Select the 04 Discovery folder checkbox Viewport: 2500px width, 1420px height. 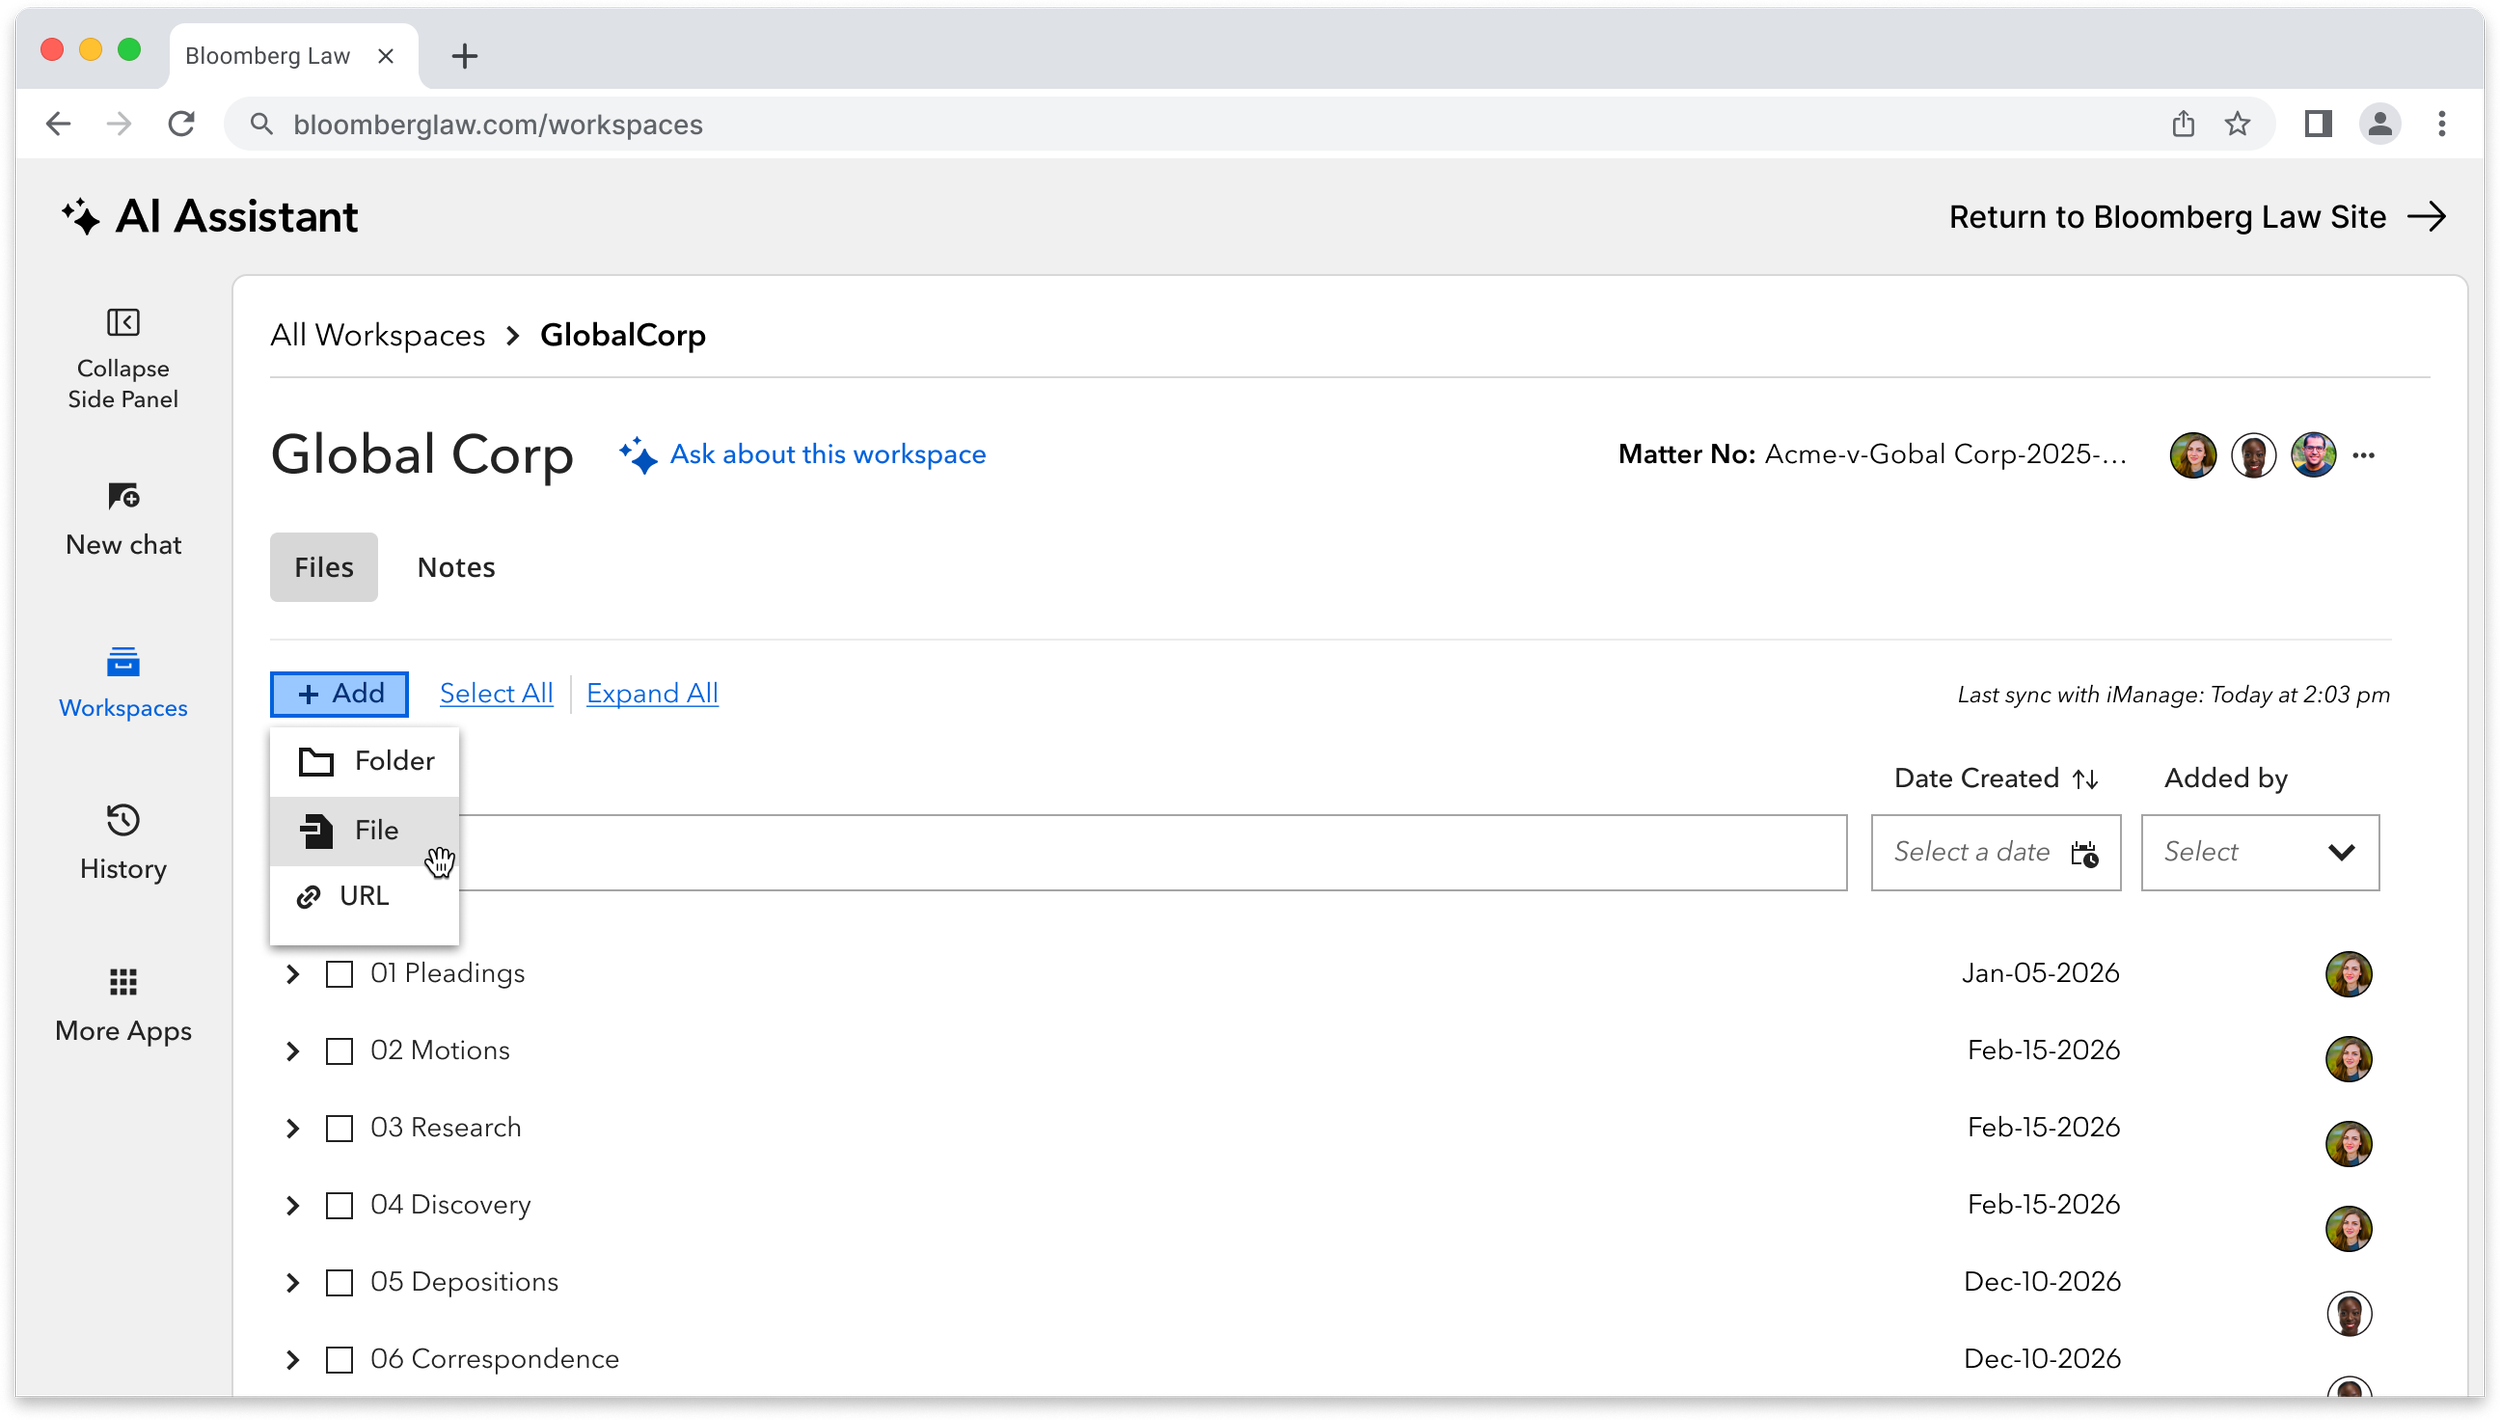tap(340, 1205)
